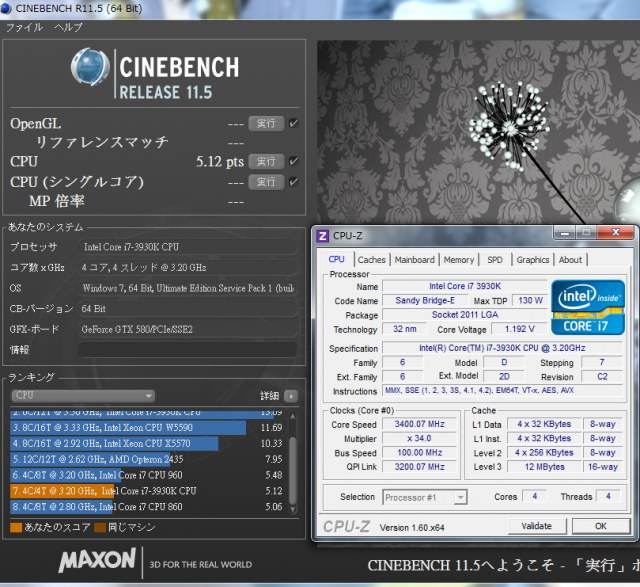Run the single core CPU benchmark 実行
Viewport: 640px width, 587px height.
pyautogui.click(x=266, y=182)
